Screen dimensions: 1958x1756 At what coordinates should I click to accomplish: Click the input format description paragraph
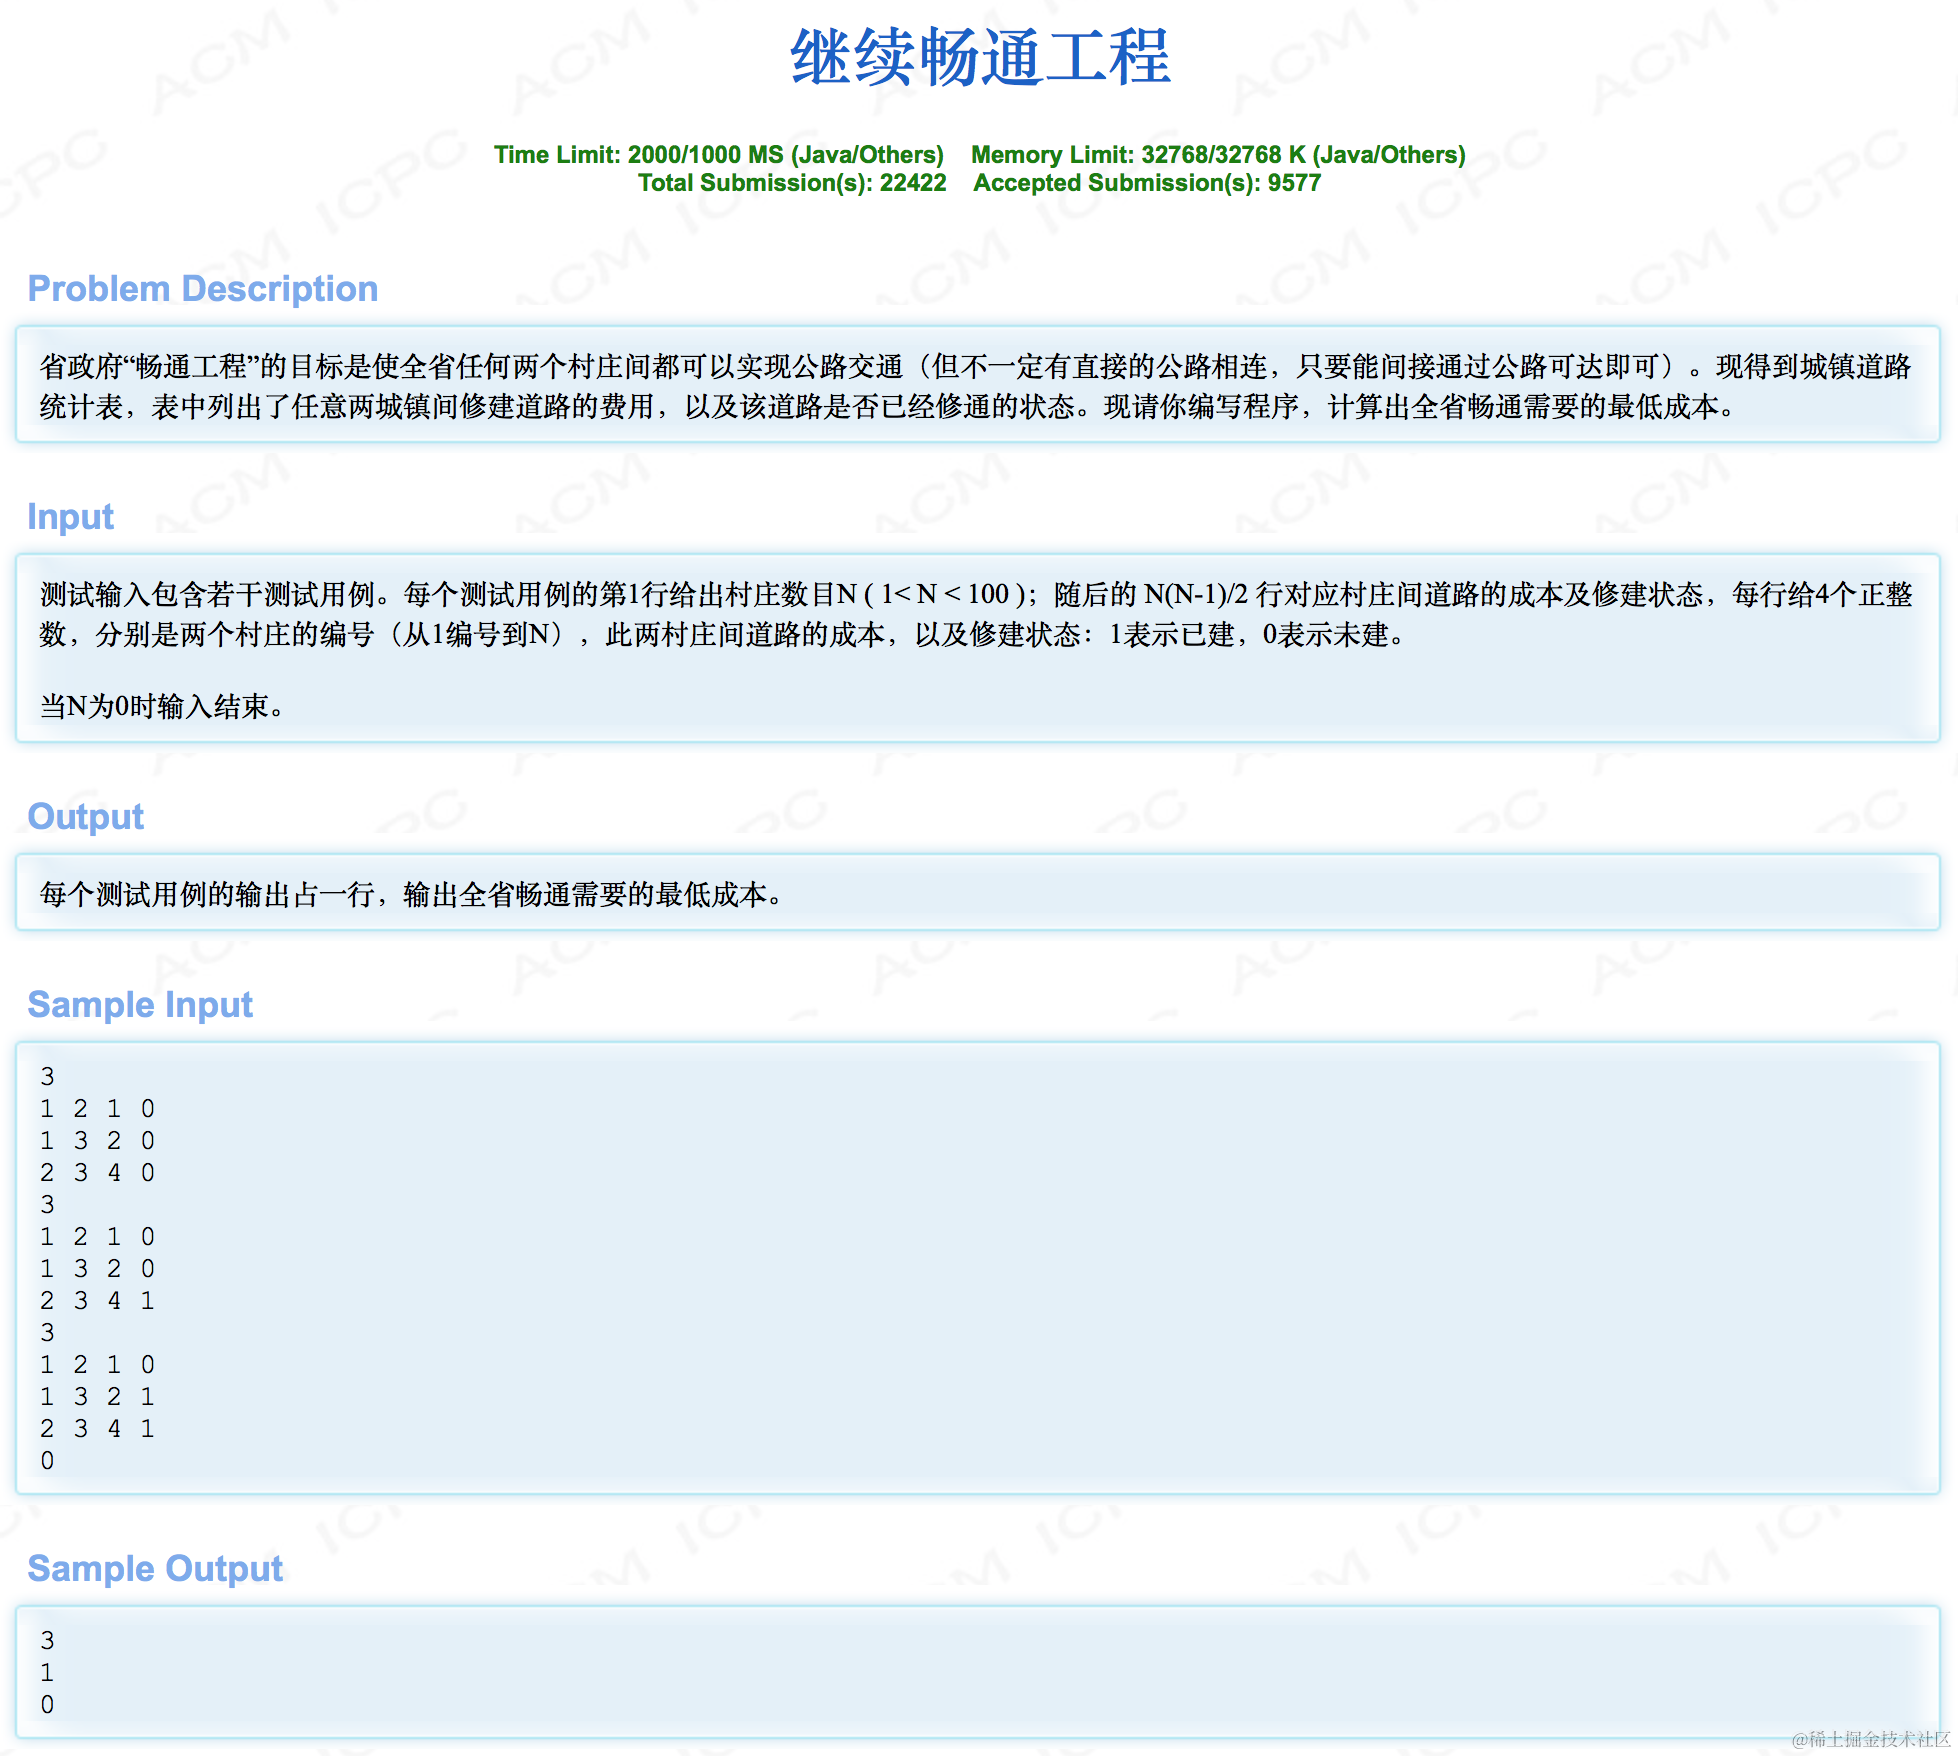(975, 614)
